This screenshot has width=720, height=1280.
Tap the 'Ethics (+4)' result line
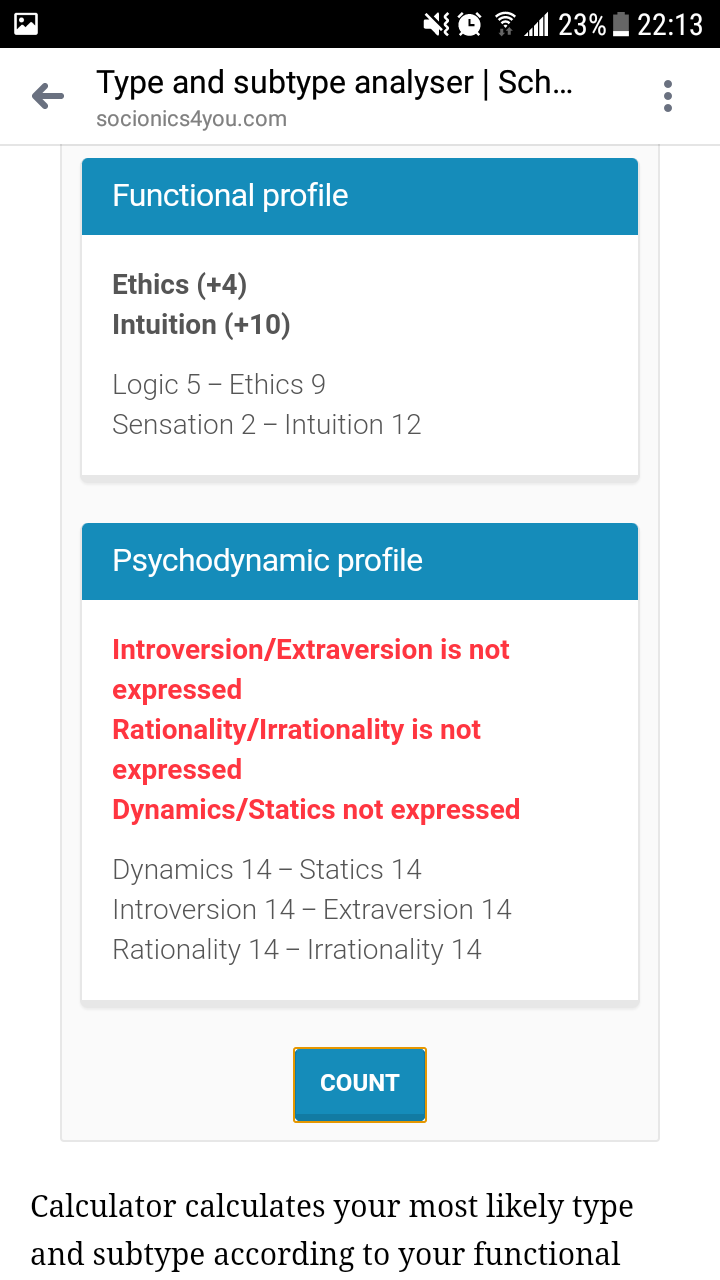pyautogui.click(x=180, y=285)
